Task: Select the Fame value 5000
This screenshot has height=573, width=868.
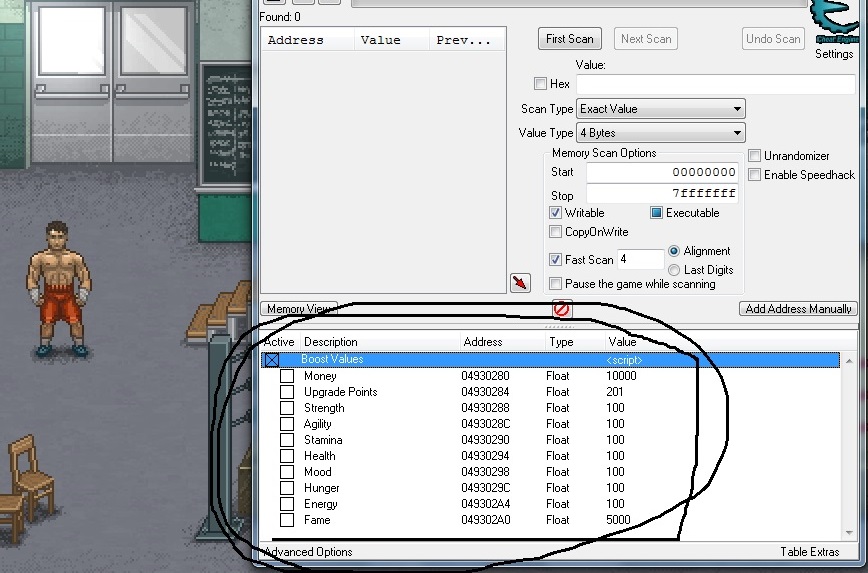Action: [x=618, y=520]
